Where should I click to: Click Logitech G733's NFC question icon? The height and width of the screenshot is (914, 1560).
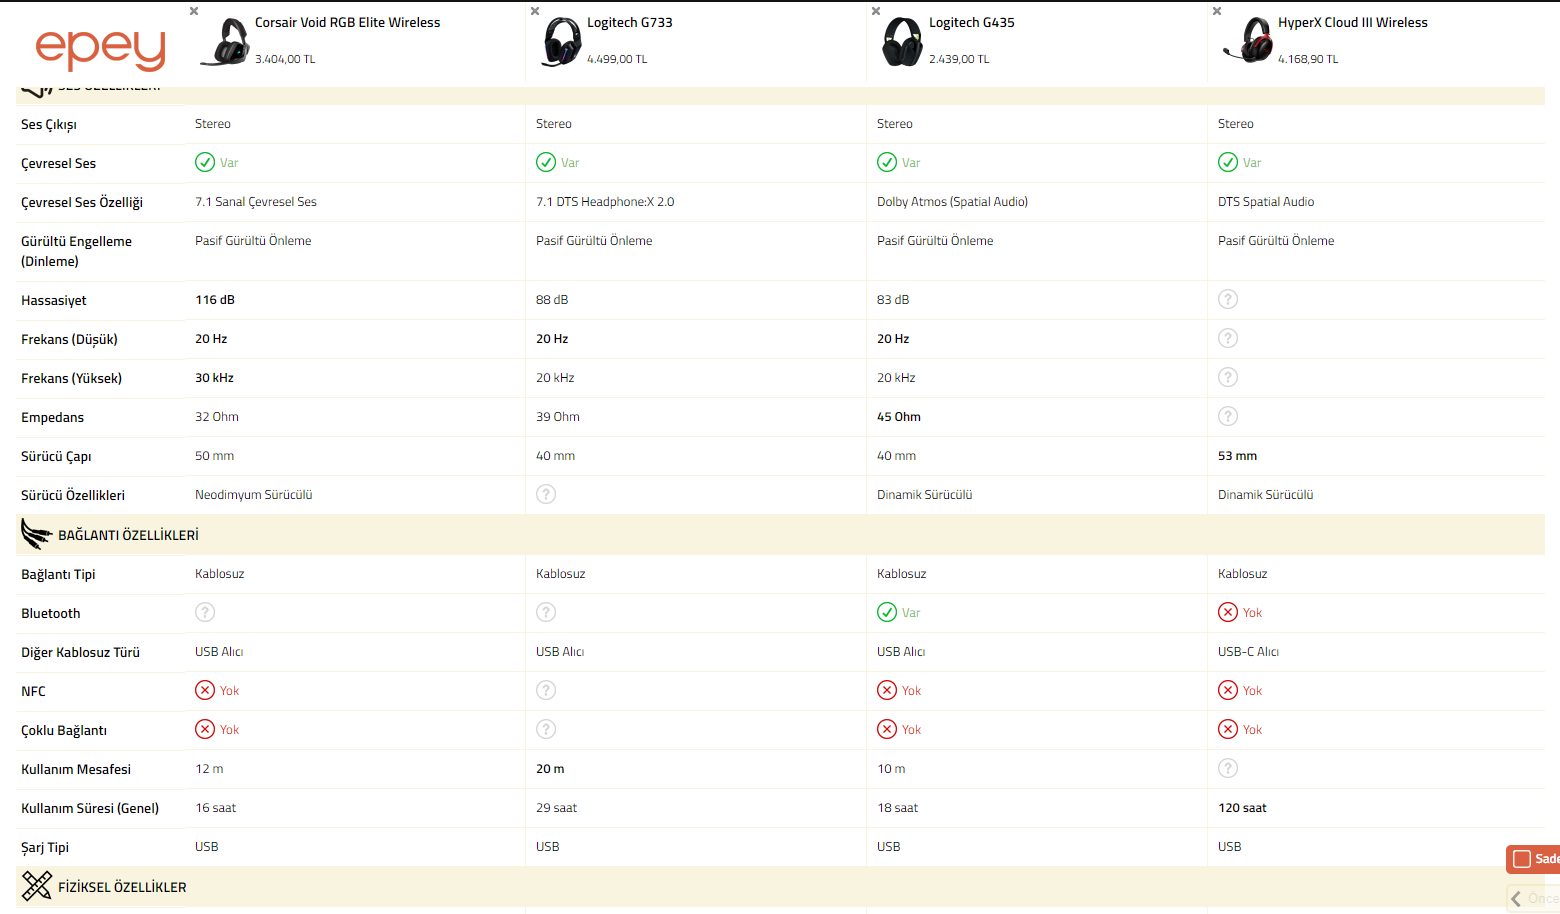point(546,690)
